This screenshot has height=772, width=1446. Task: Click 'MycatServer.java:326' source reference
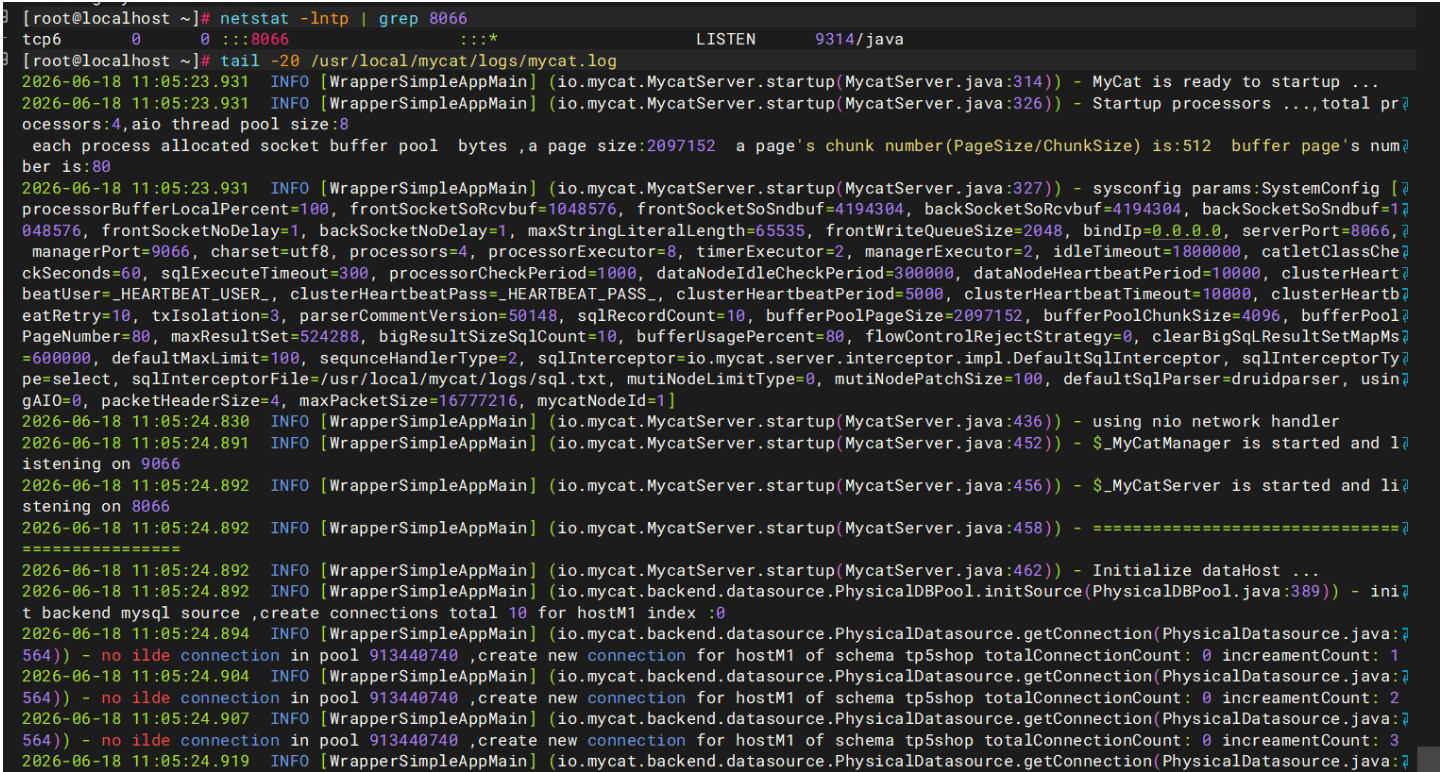pyautogui.click(x=943, y=103)
